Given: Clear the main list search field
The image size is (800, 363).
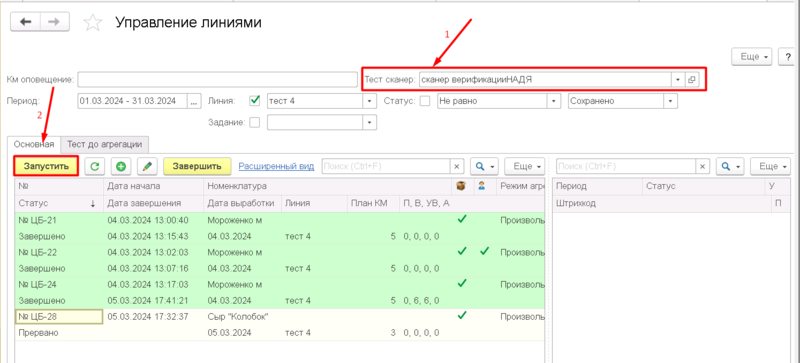Looking at the screenshot, I should point(457,166).
